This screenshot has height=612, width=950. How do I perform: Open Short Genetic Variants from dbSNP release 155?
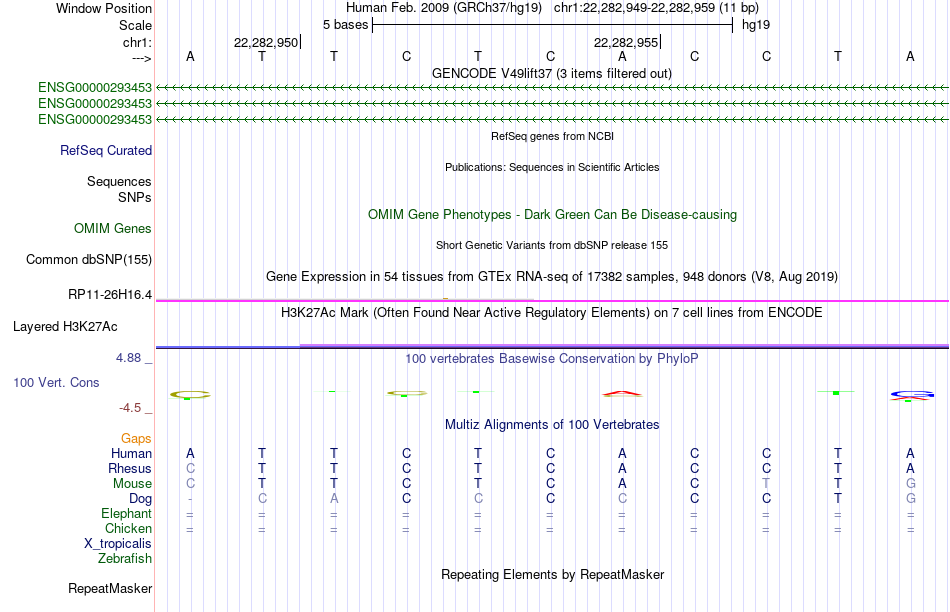pos(552,245)
